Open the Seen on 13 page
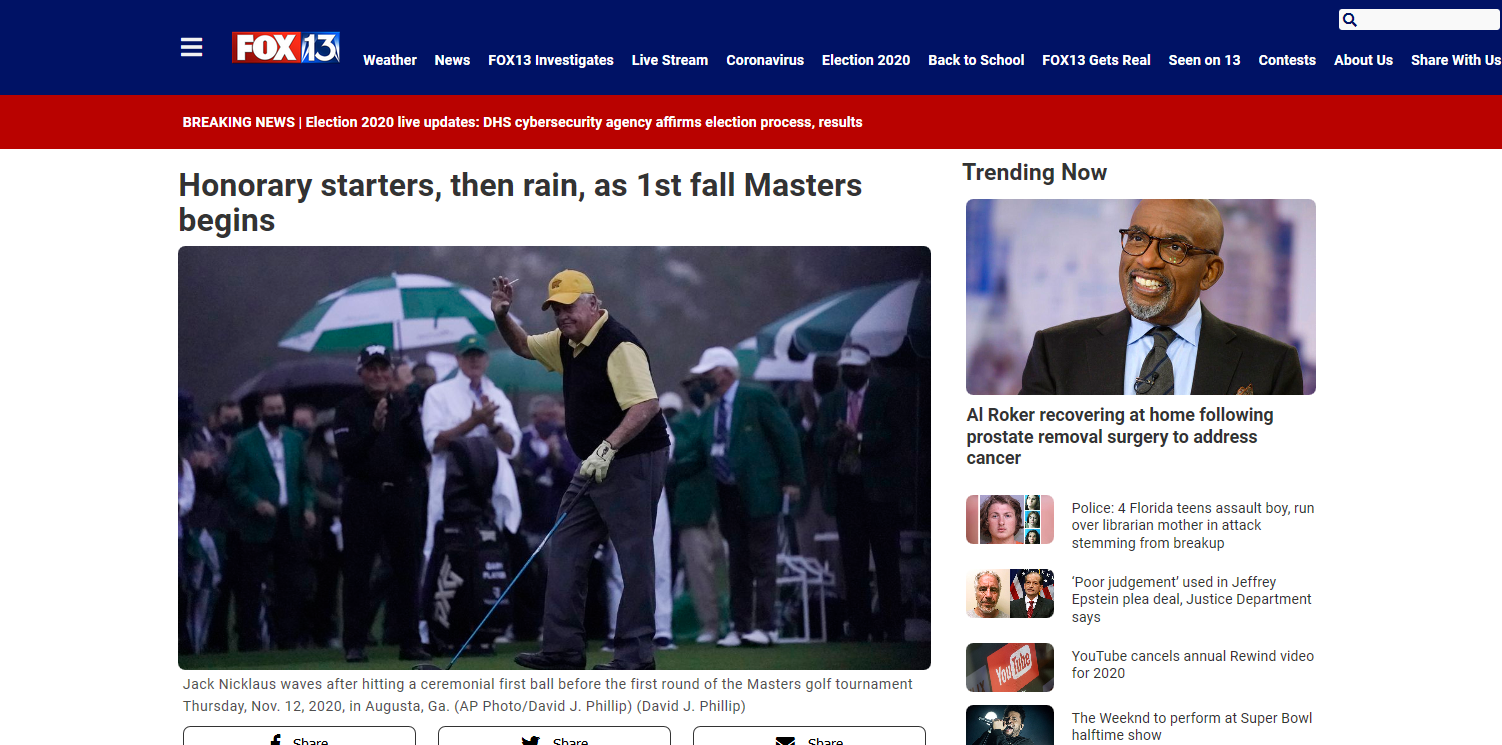This screenshot has height=745, width=1502. pos(1204,60)
